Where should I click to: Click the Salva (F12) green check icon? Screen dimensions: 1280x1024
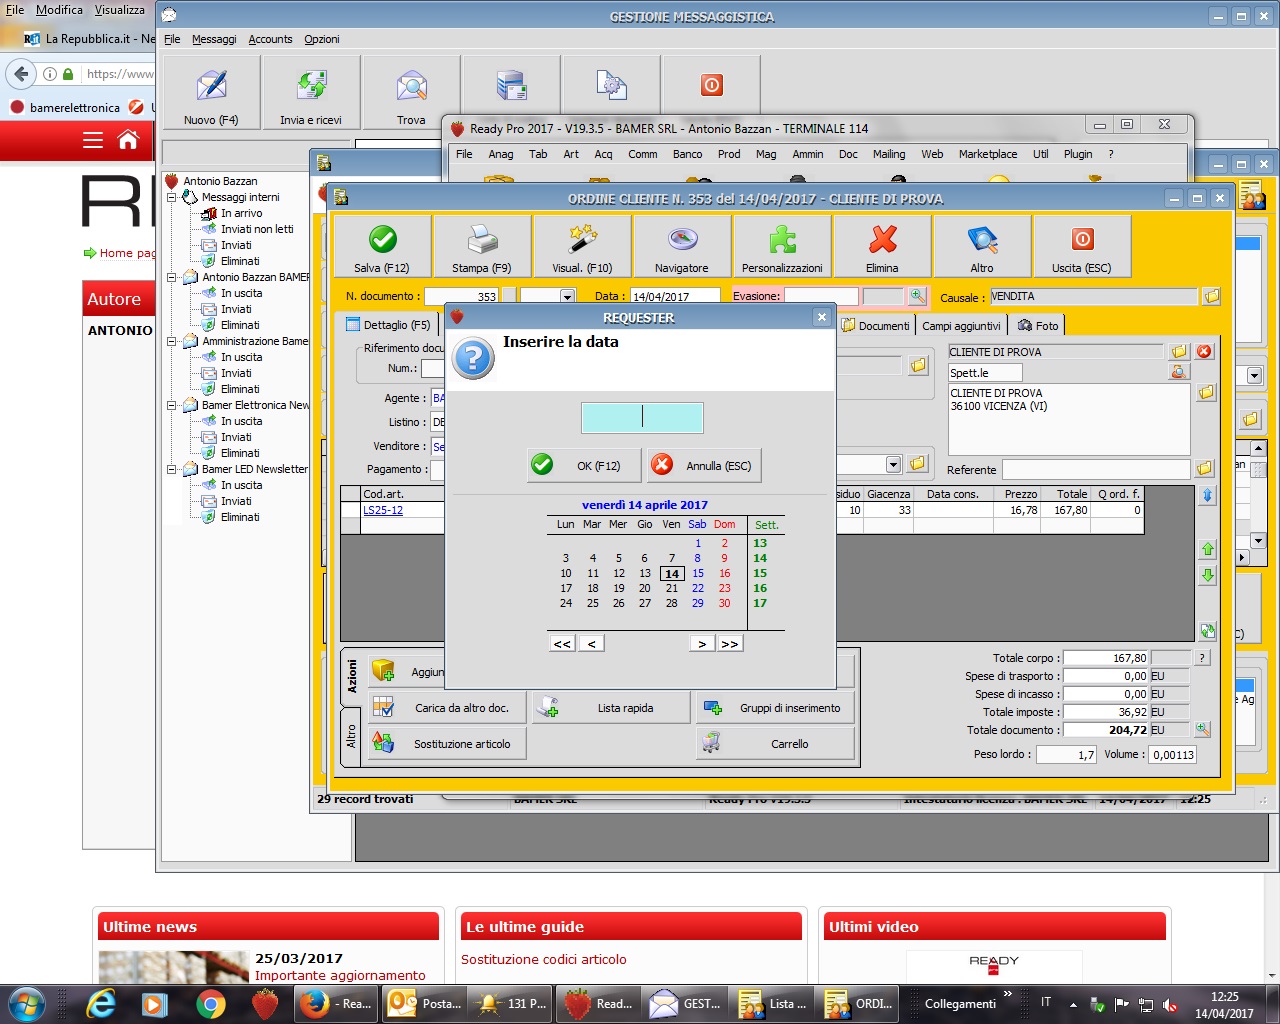point(383,240)
